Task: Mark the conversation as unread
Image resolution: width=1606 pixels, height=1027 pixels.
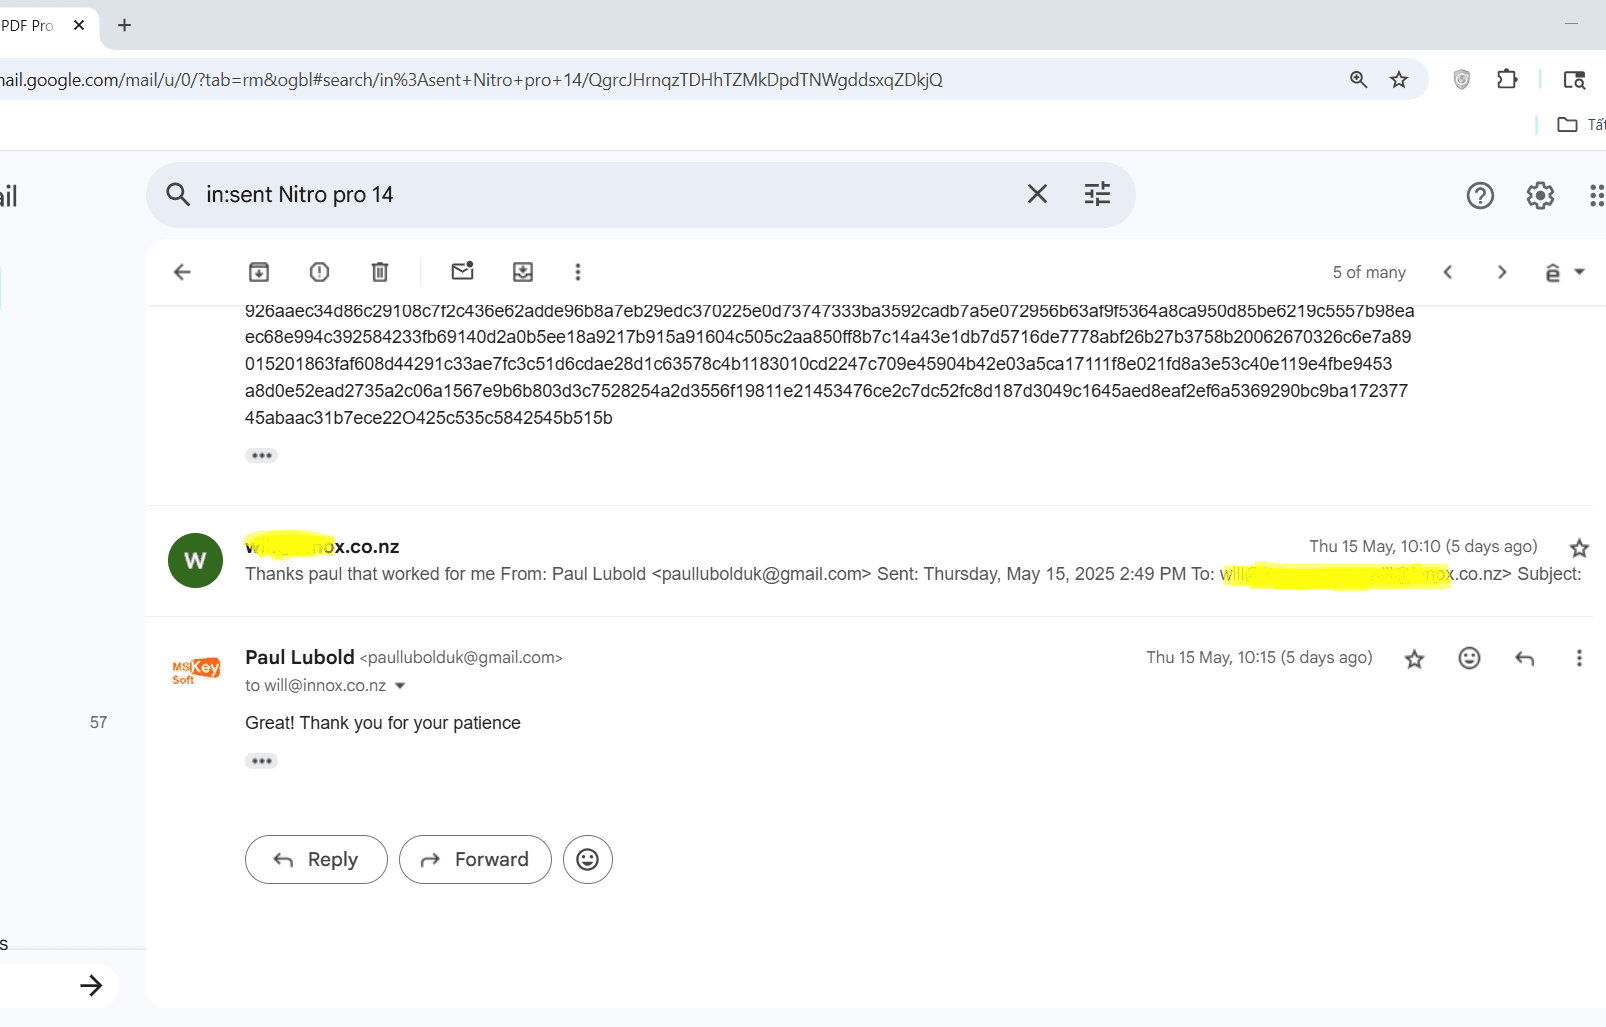Action: click(x=462, y=272)
